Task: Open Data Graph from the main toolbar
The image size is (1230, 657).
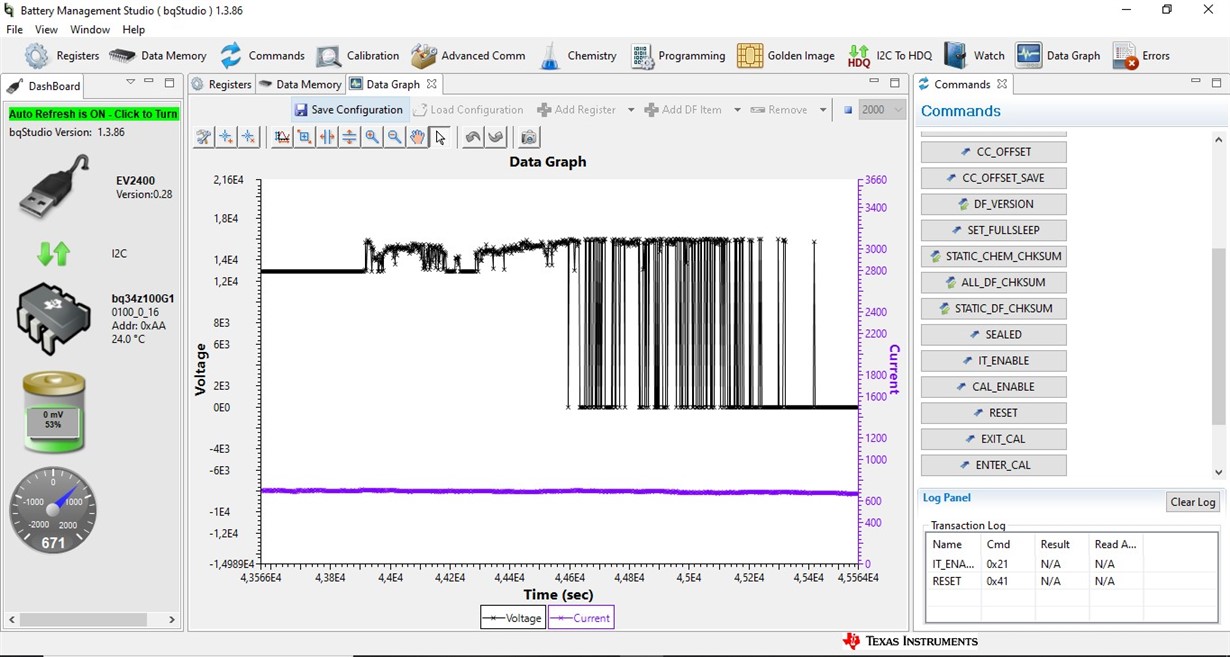Action: click(x=1058, y=56)
